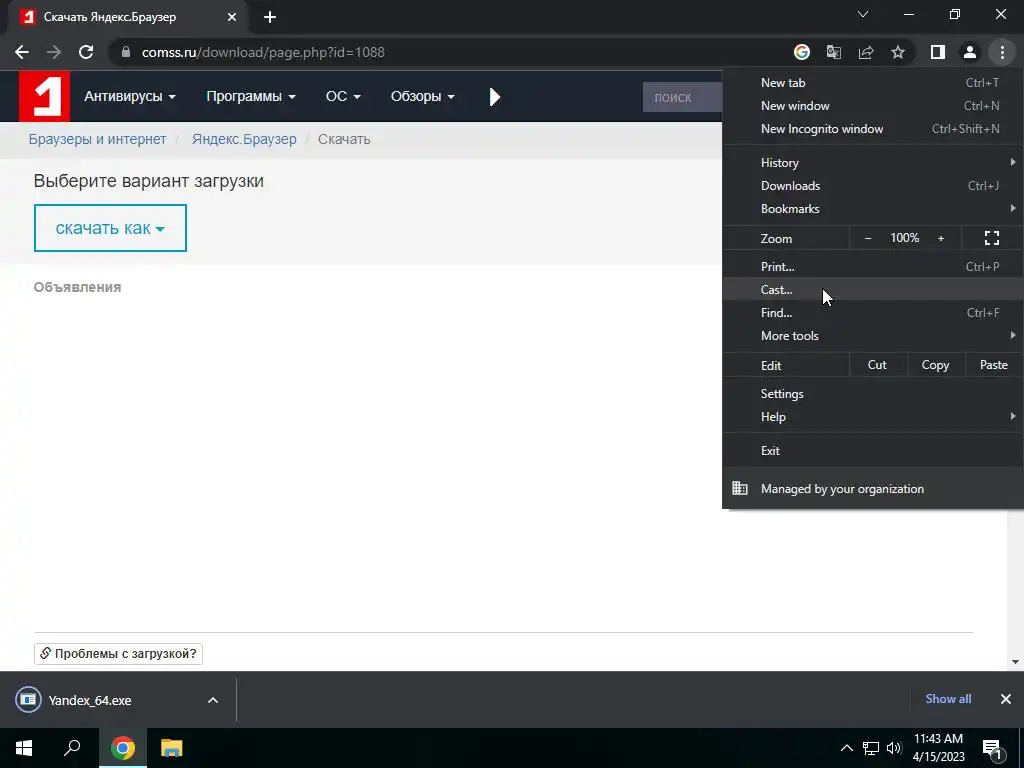The image size is (1024, 768).
Task: Choose Print... from the menu
Action: pyautogui.click(x=872, y=266)
